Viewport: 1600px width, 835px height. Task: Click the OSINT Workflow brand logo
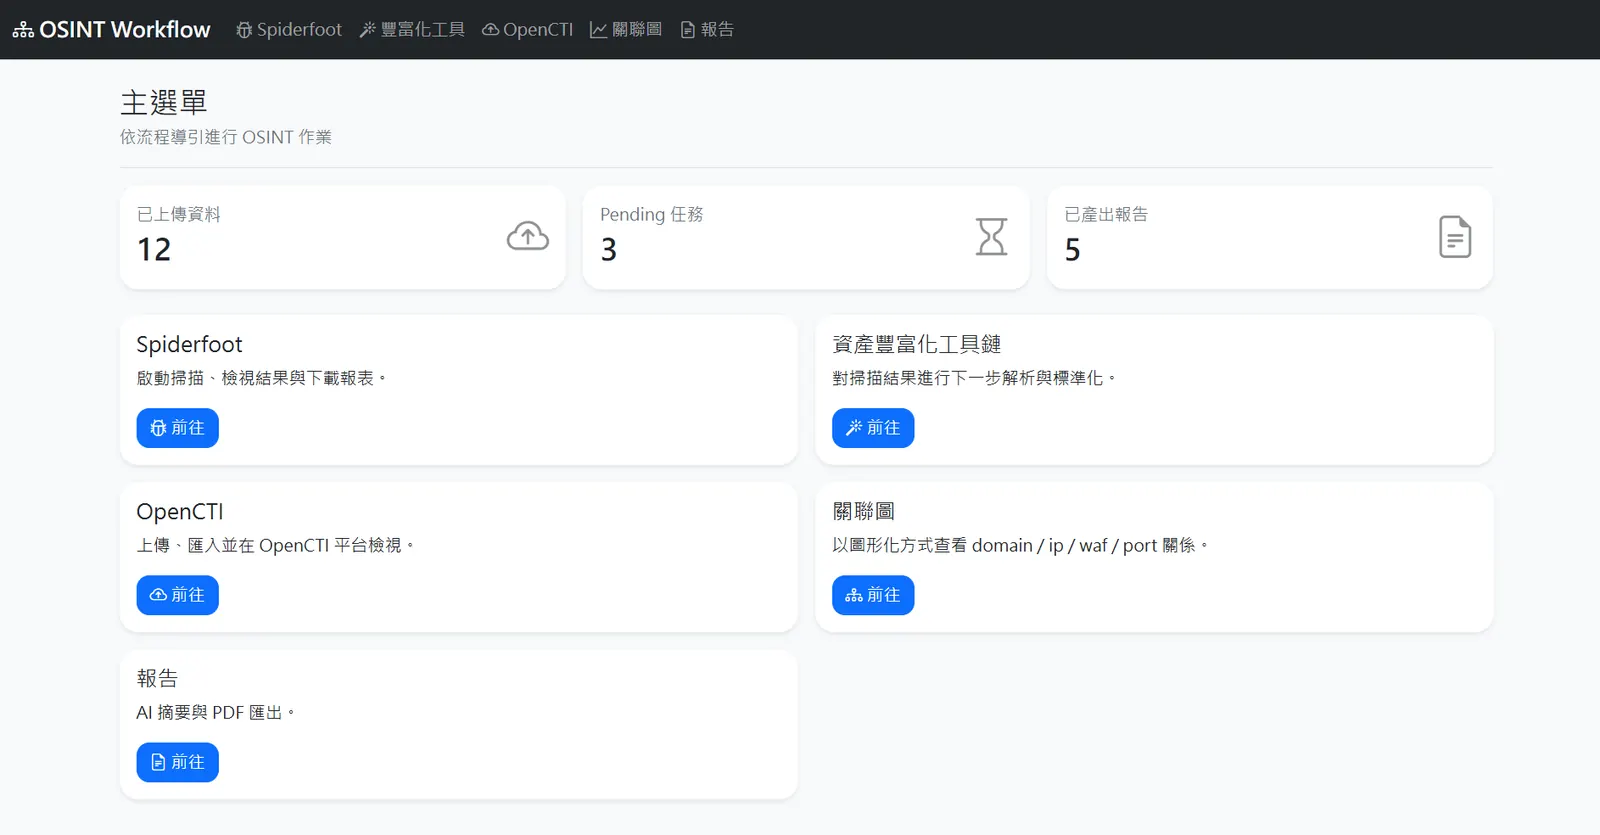tap(111, 30)
